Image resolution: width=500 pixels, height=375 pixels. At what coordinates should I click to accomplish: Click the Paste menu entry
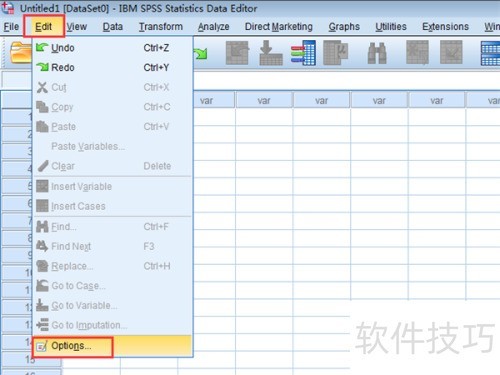(x=113, y=127)
